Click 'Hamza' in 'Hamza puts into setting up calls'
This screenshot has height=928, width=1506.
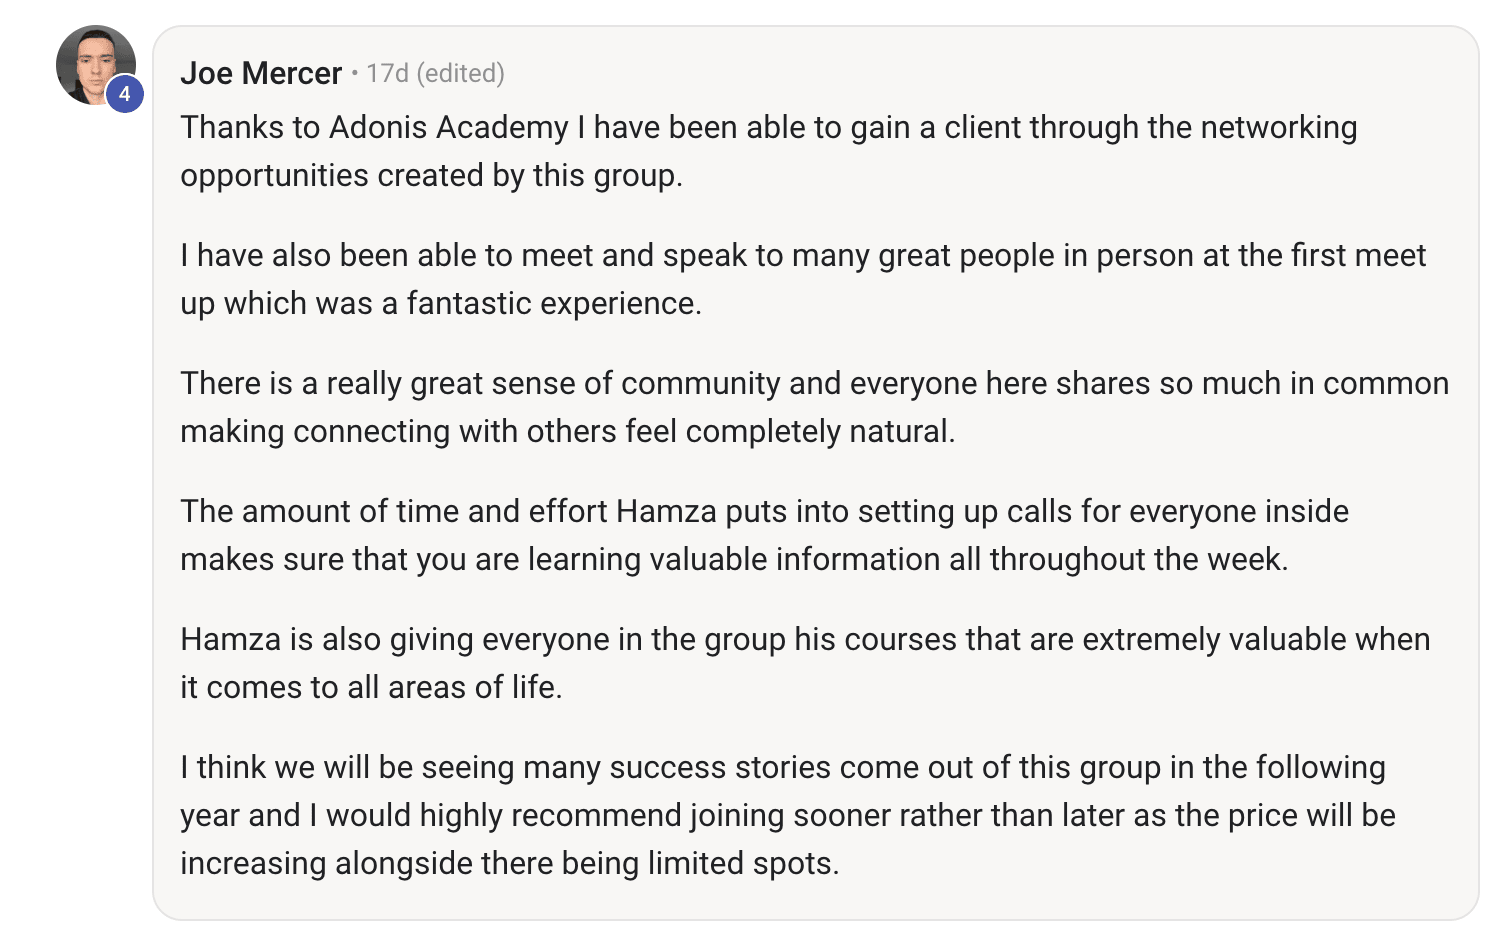666,511
